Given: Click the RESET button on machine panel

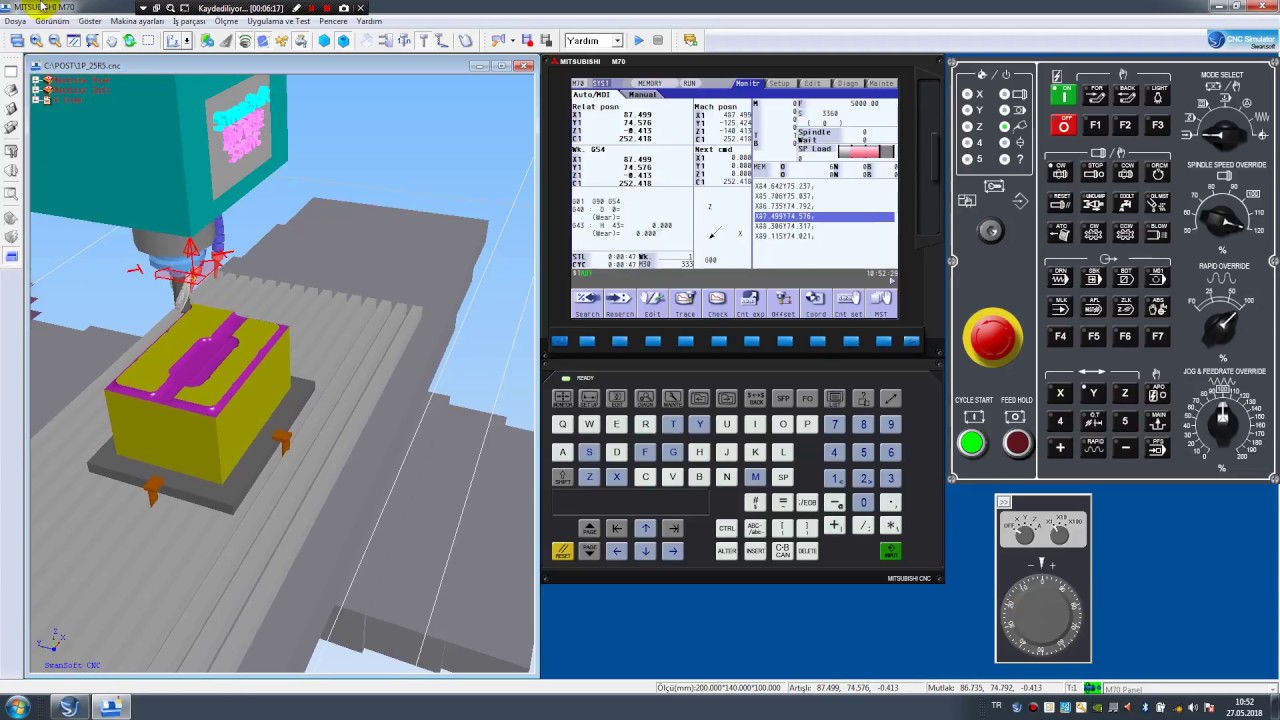Looking at the screenshot, I should coord(1061,203).
